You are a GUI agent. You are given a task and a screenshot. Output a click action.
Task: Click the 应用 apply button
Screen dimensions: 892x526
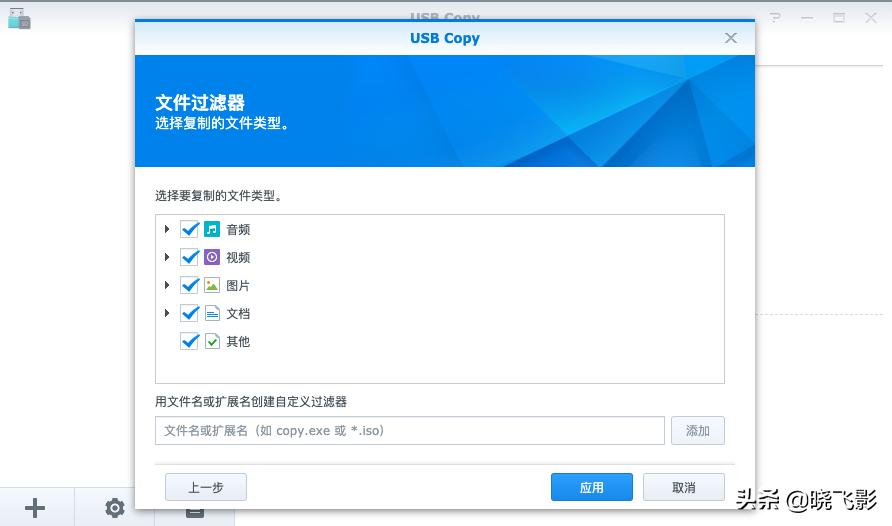pos(592,487)
